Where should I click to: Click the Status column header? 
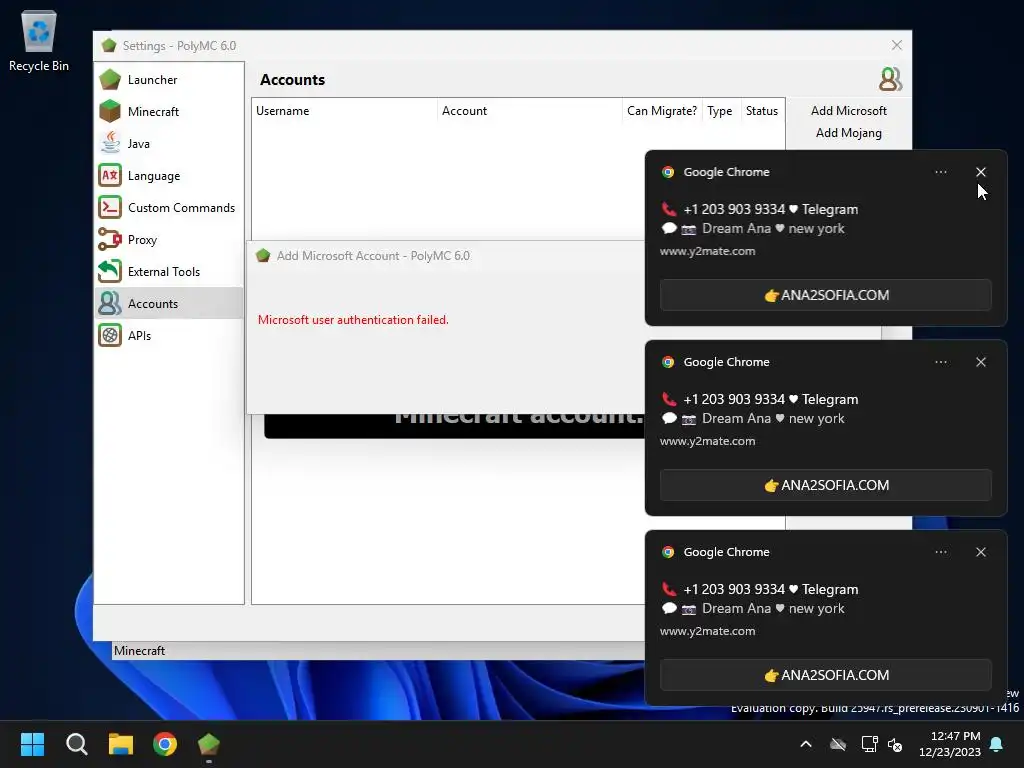click(761, 111)
